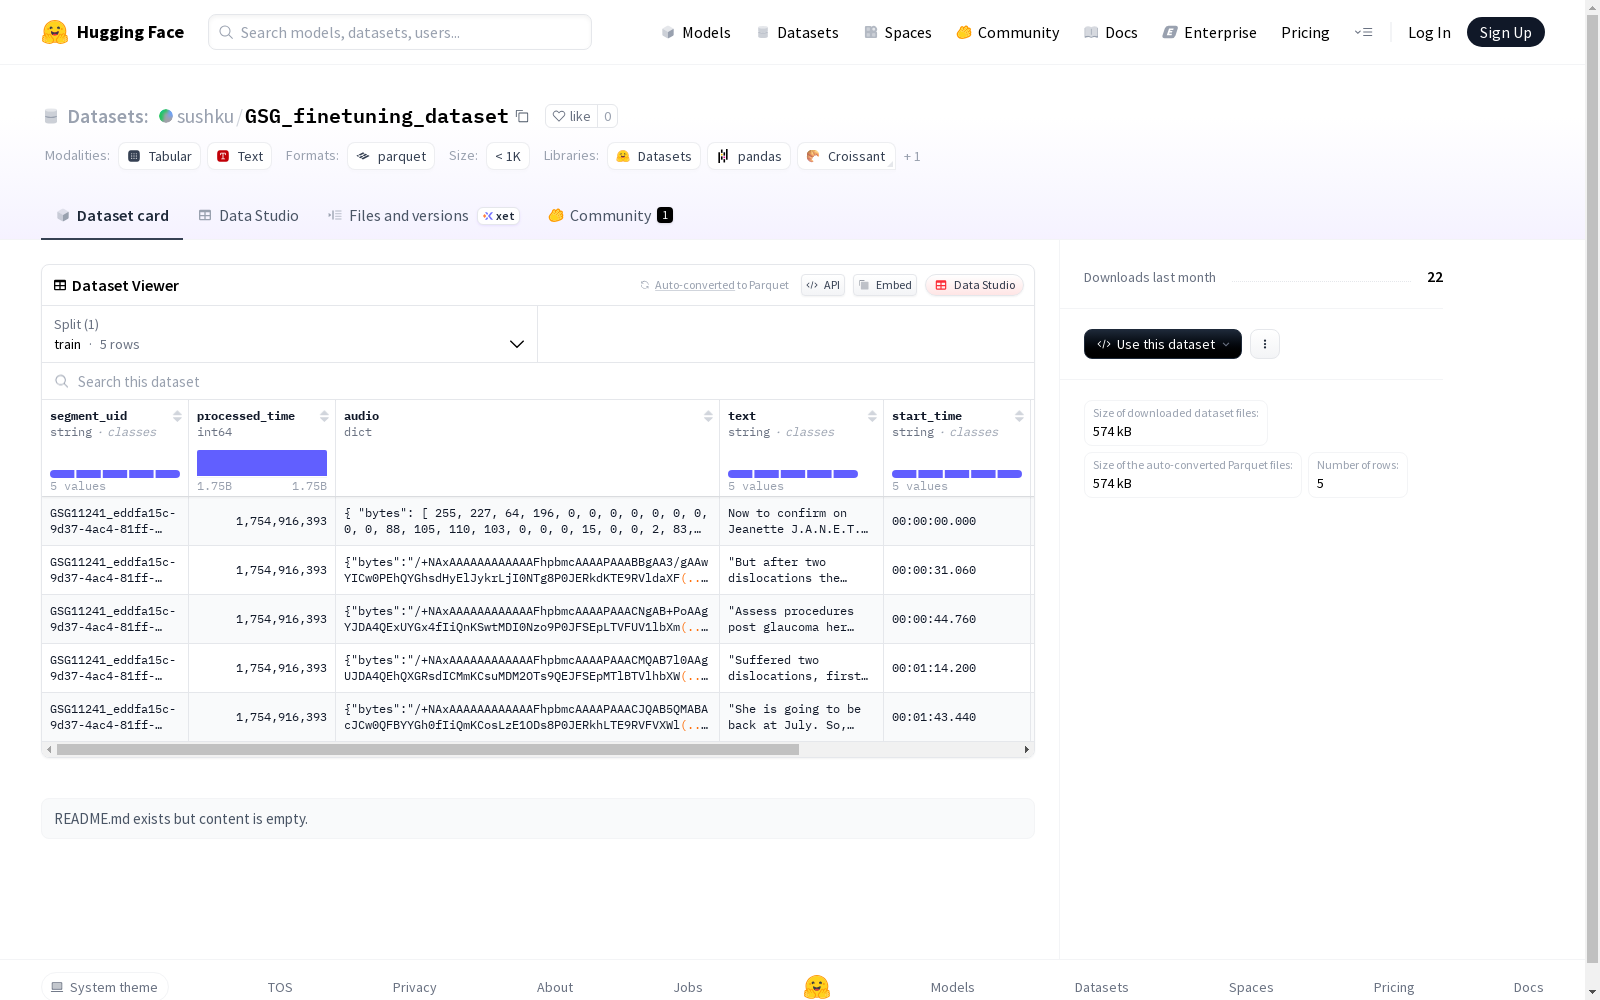Open Data Studio from the viewer header
This screenshot has height=1000, width=1600.
975,285
